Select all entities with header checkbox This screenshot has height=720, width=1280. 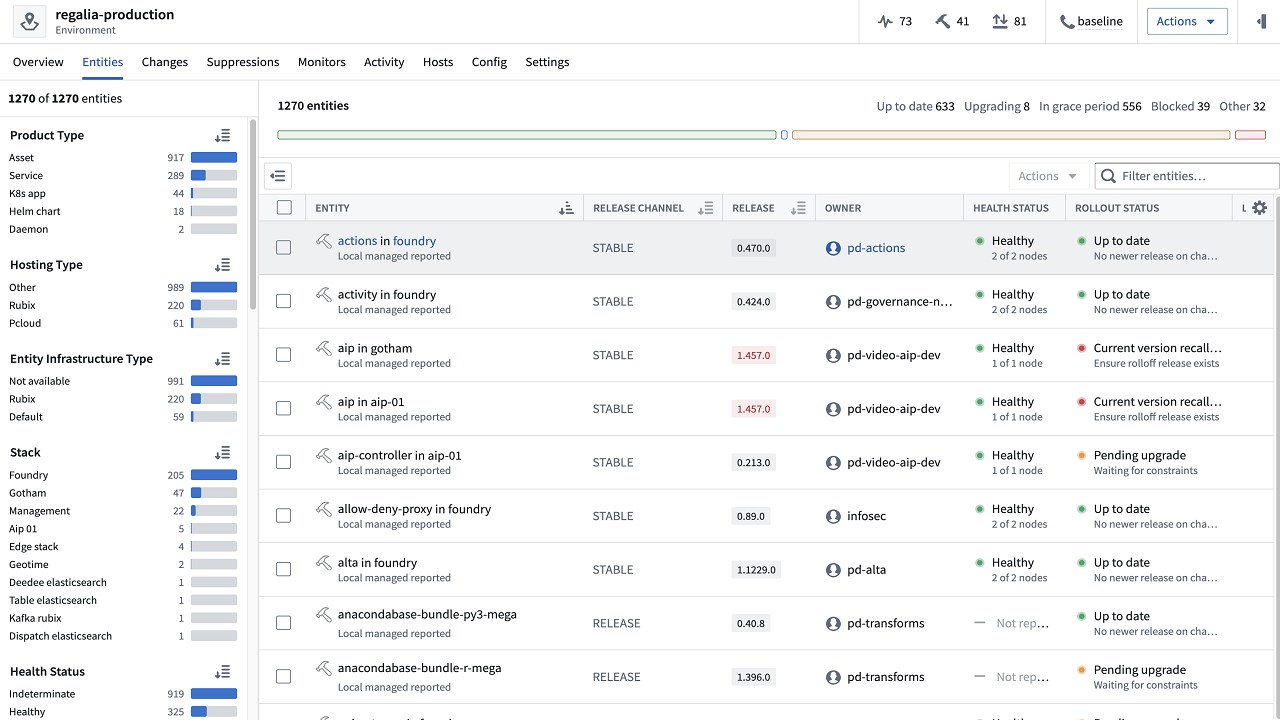(284, 208)
